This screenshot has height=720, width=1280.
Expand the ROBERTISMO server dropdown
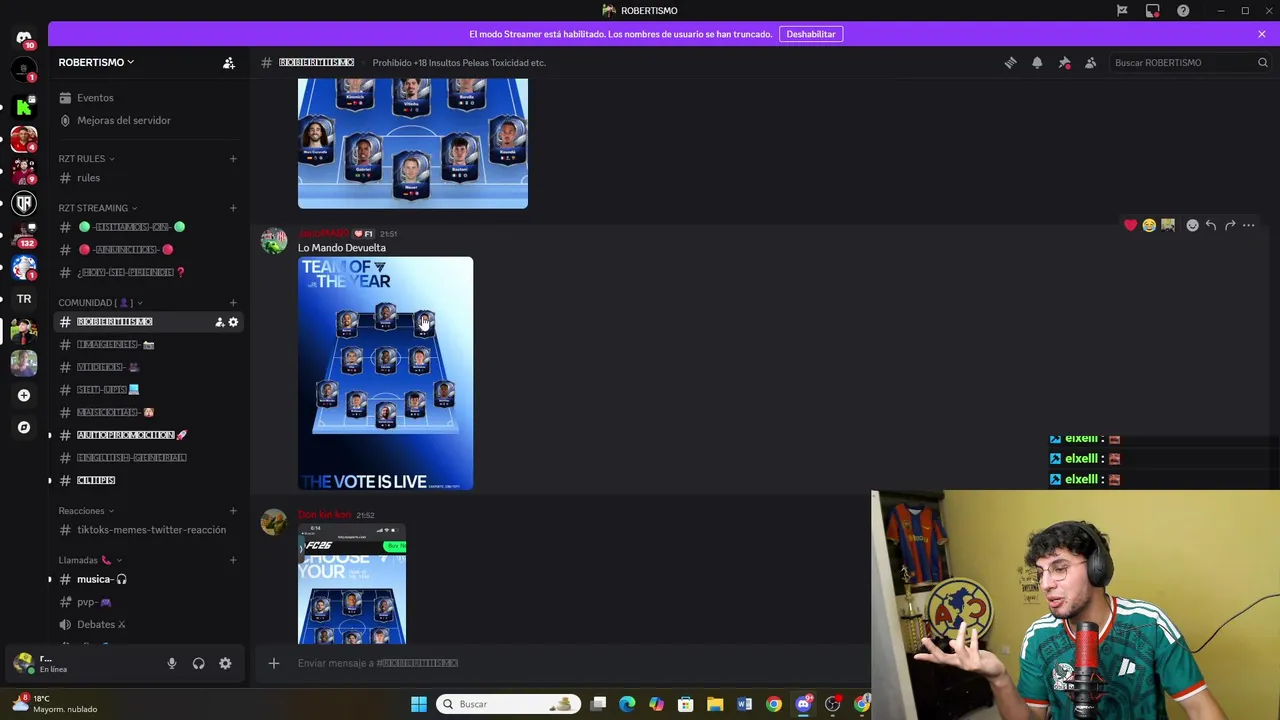tap(96, 62)
